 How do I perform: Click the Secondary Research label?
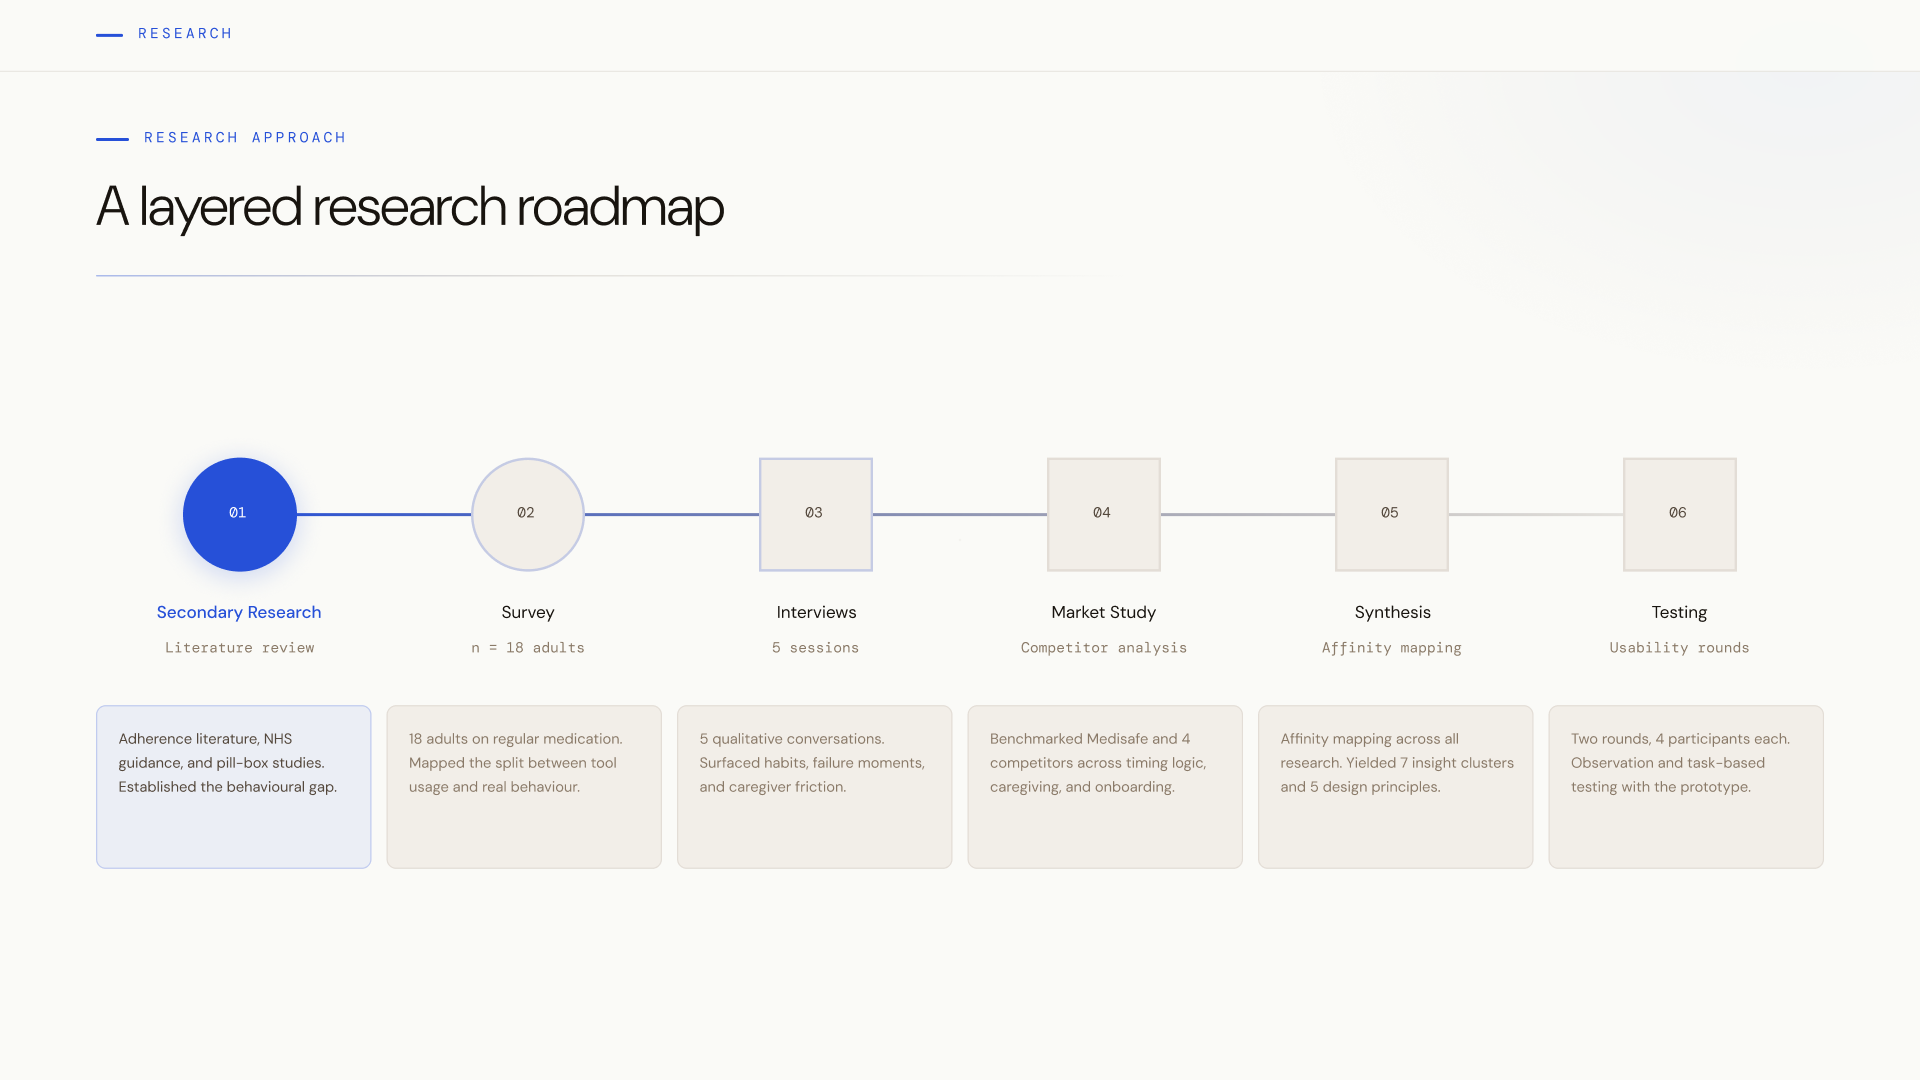[x=239, y=612]
